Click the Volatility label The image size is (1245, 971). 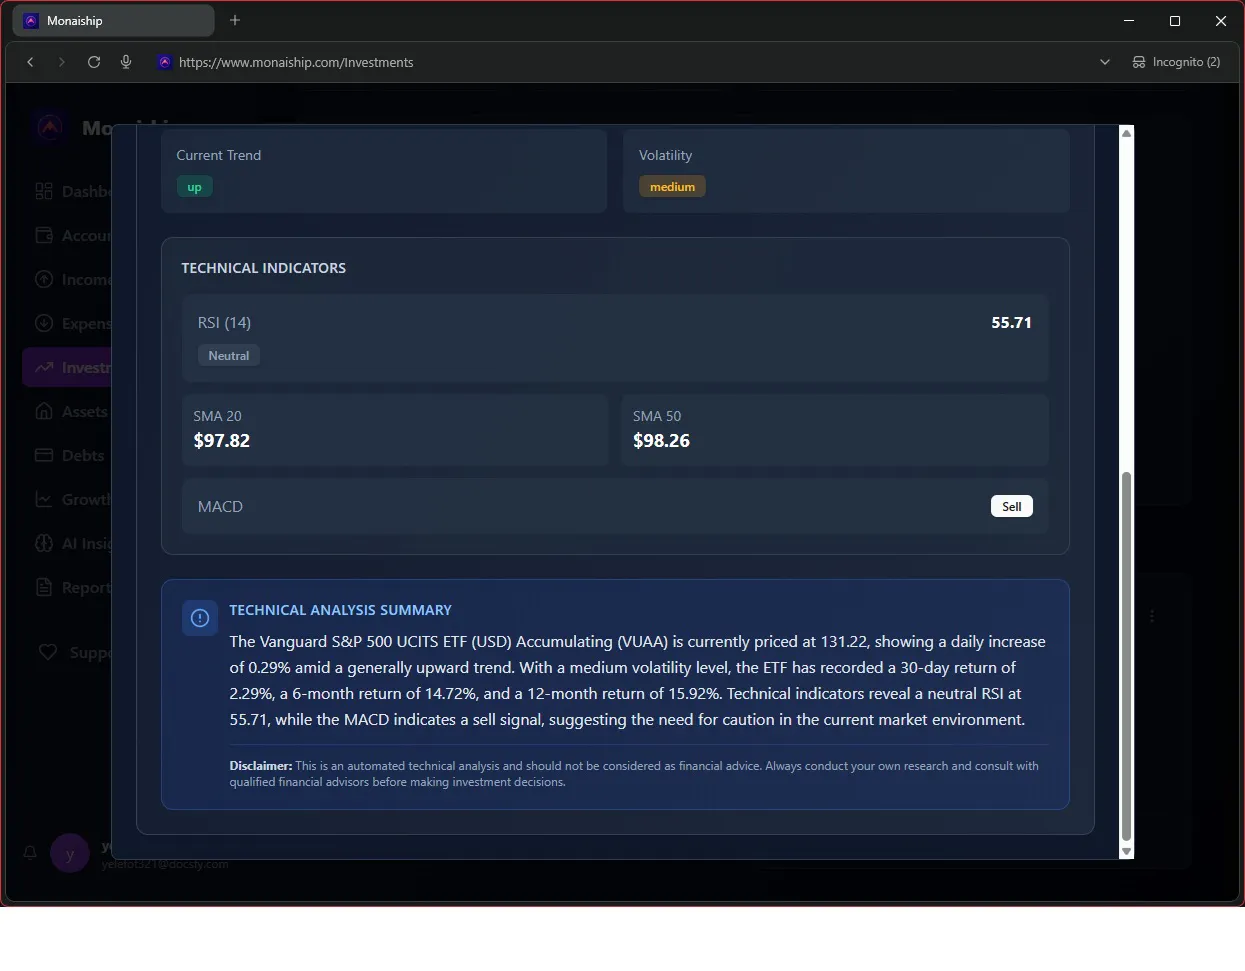(665, 155)
